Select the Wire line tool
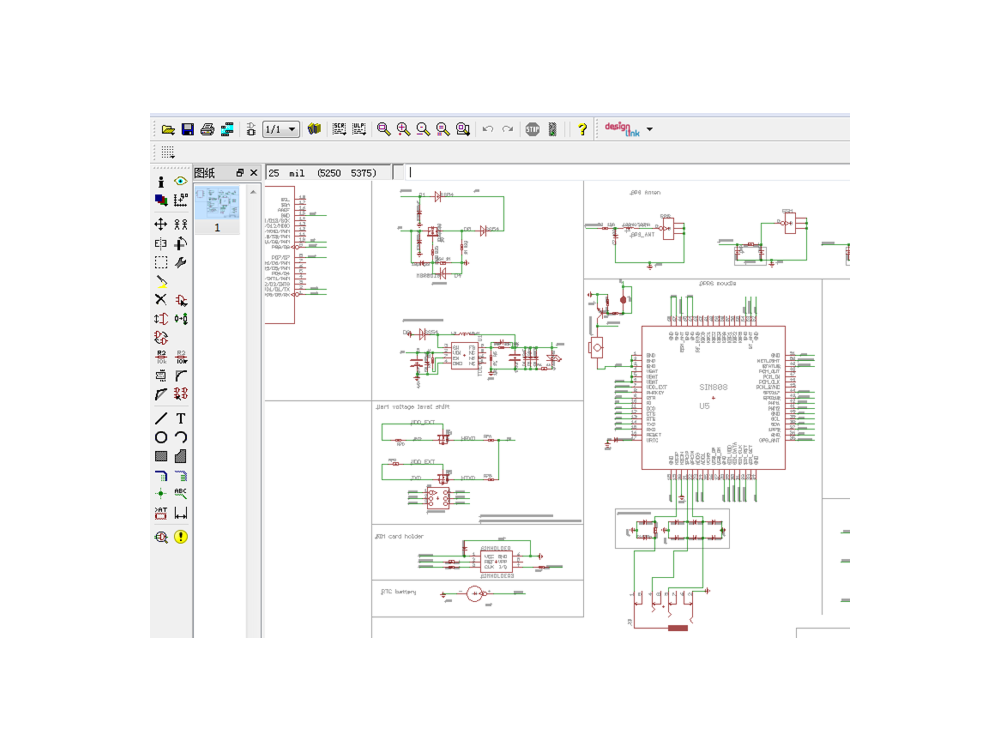The width and height of the screenshot is (1000, 750). (x=161, y=418)
